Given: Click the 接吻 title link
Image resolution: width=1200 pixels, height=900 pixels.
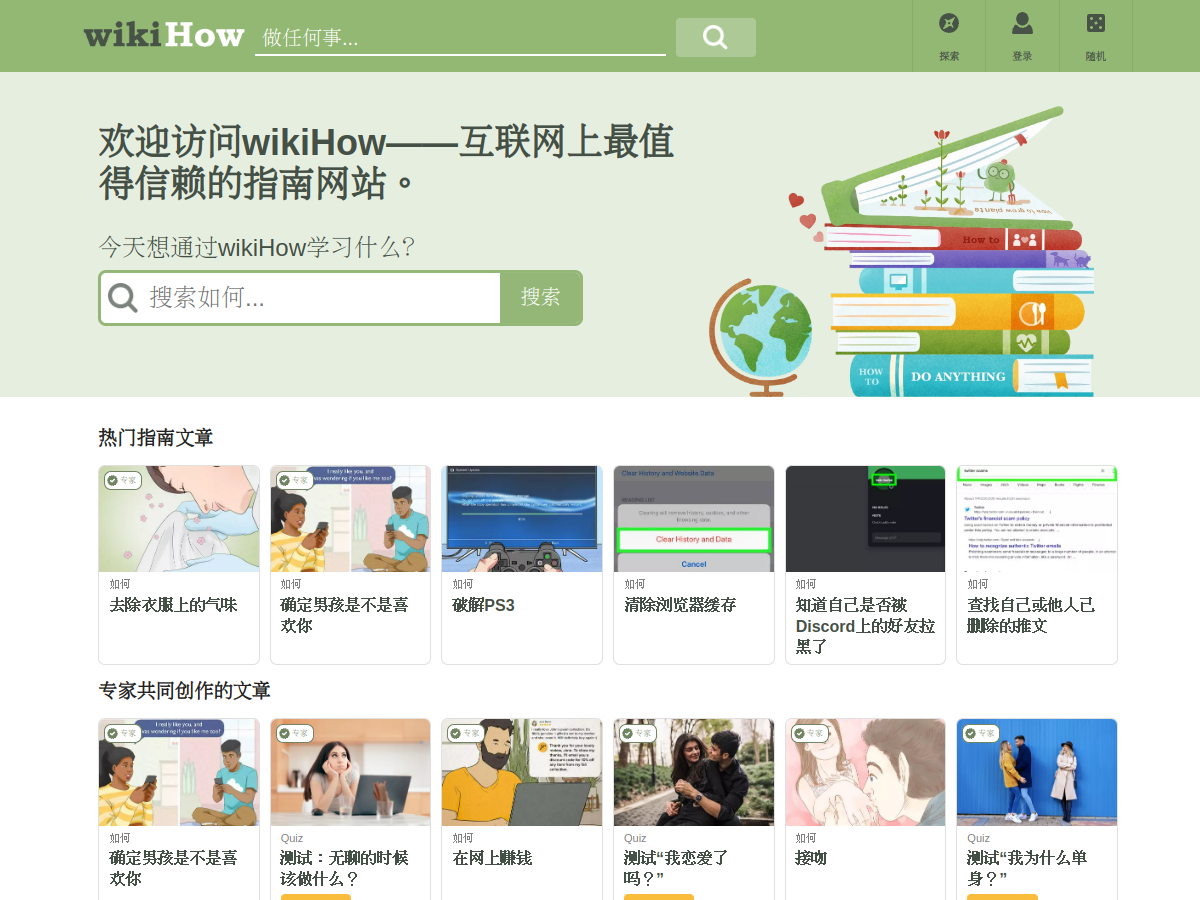Looking at the screenshot, I should tap(812, 858).
